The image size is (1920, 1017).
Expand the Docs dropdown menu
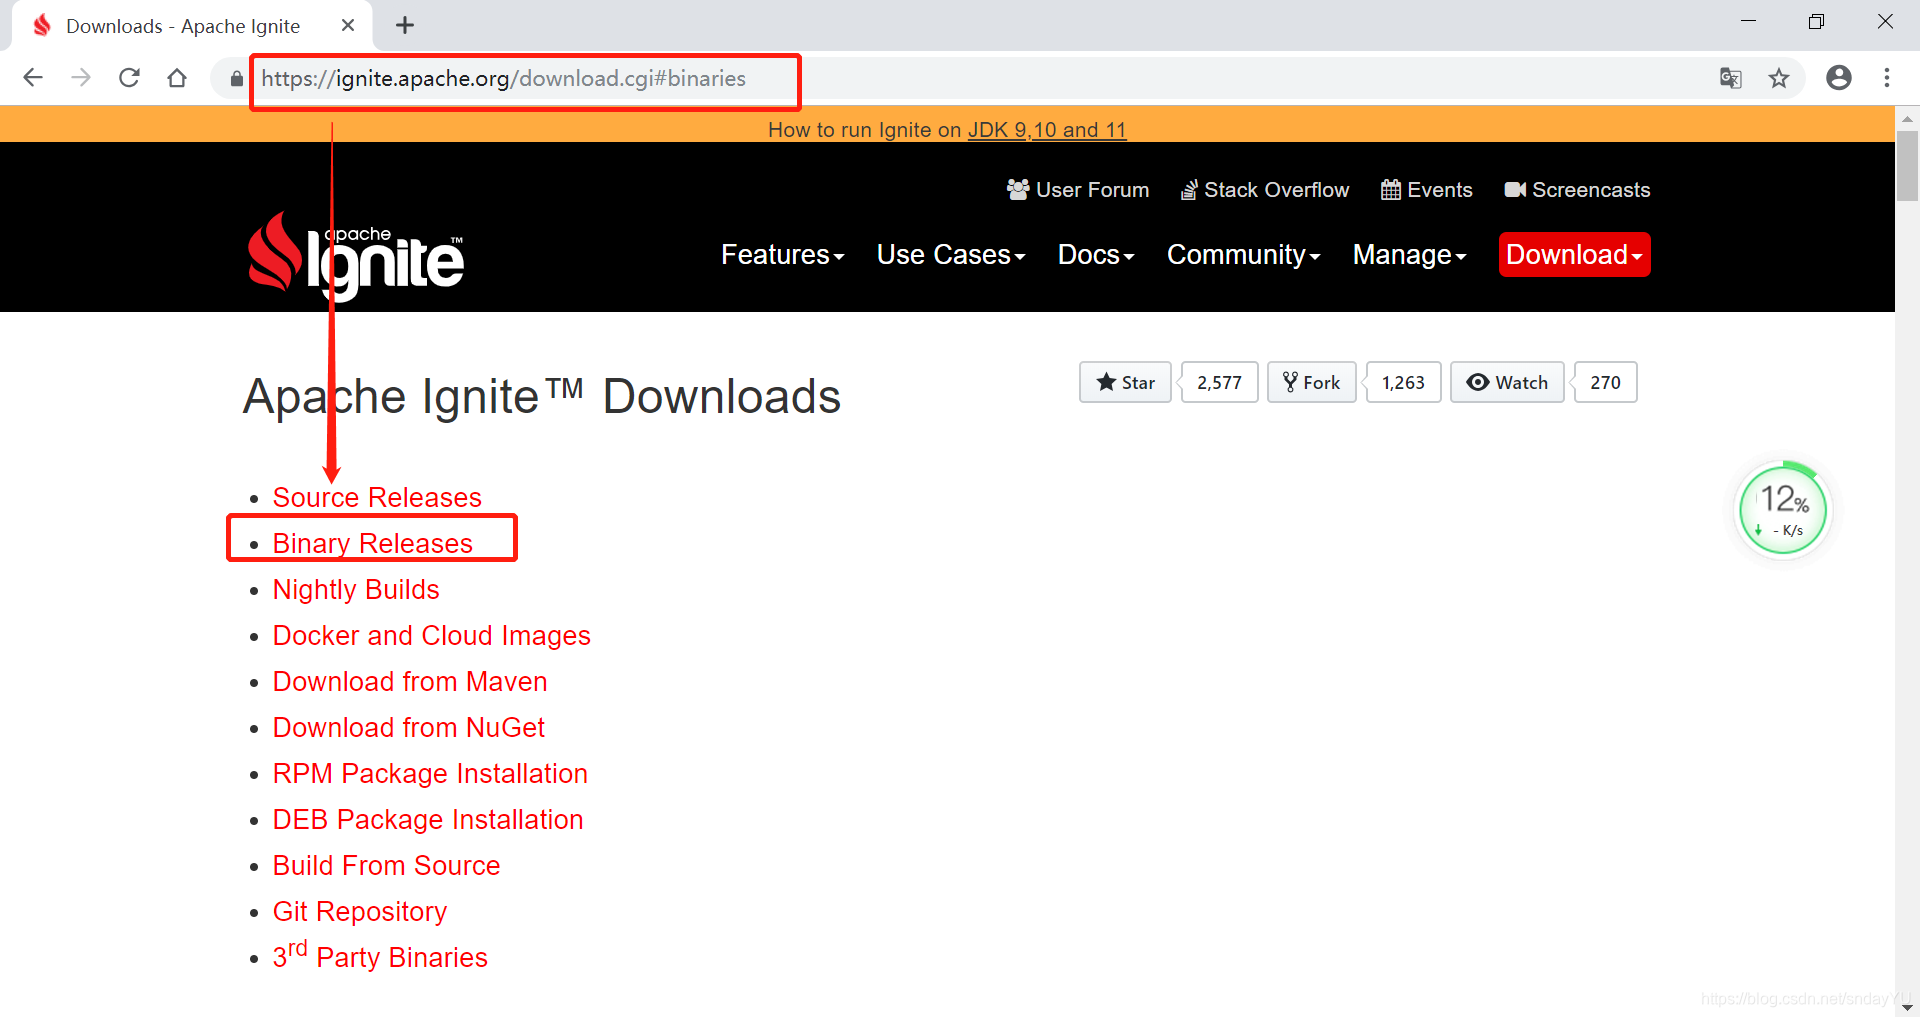[x=1096, y=255]
